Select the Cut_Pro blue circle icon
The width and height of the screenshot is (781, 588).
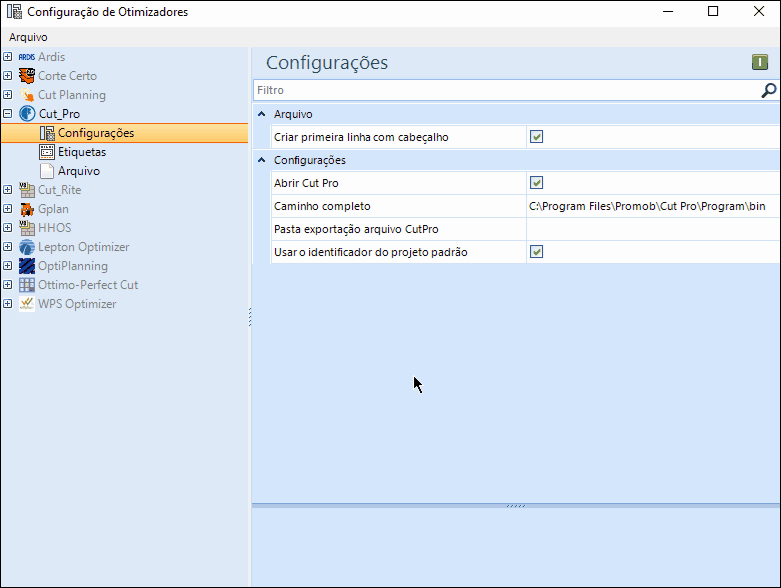(27, 114)
